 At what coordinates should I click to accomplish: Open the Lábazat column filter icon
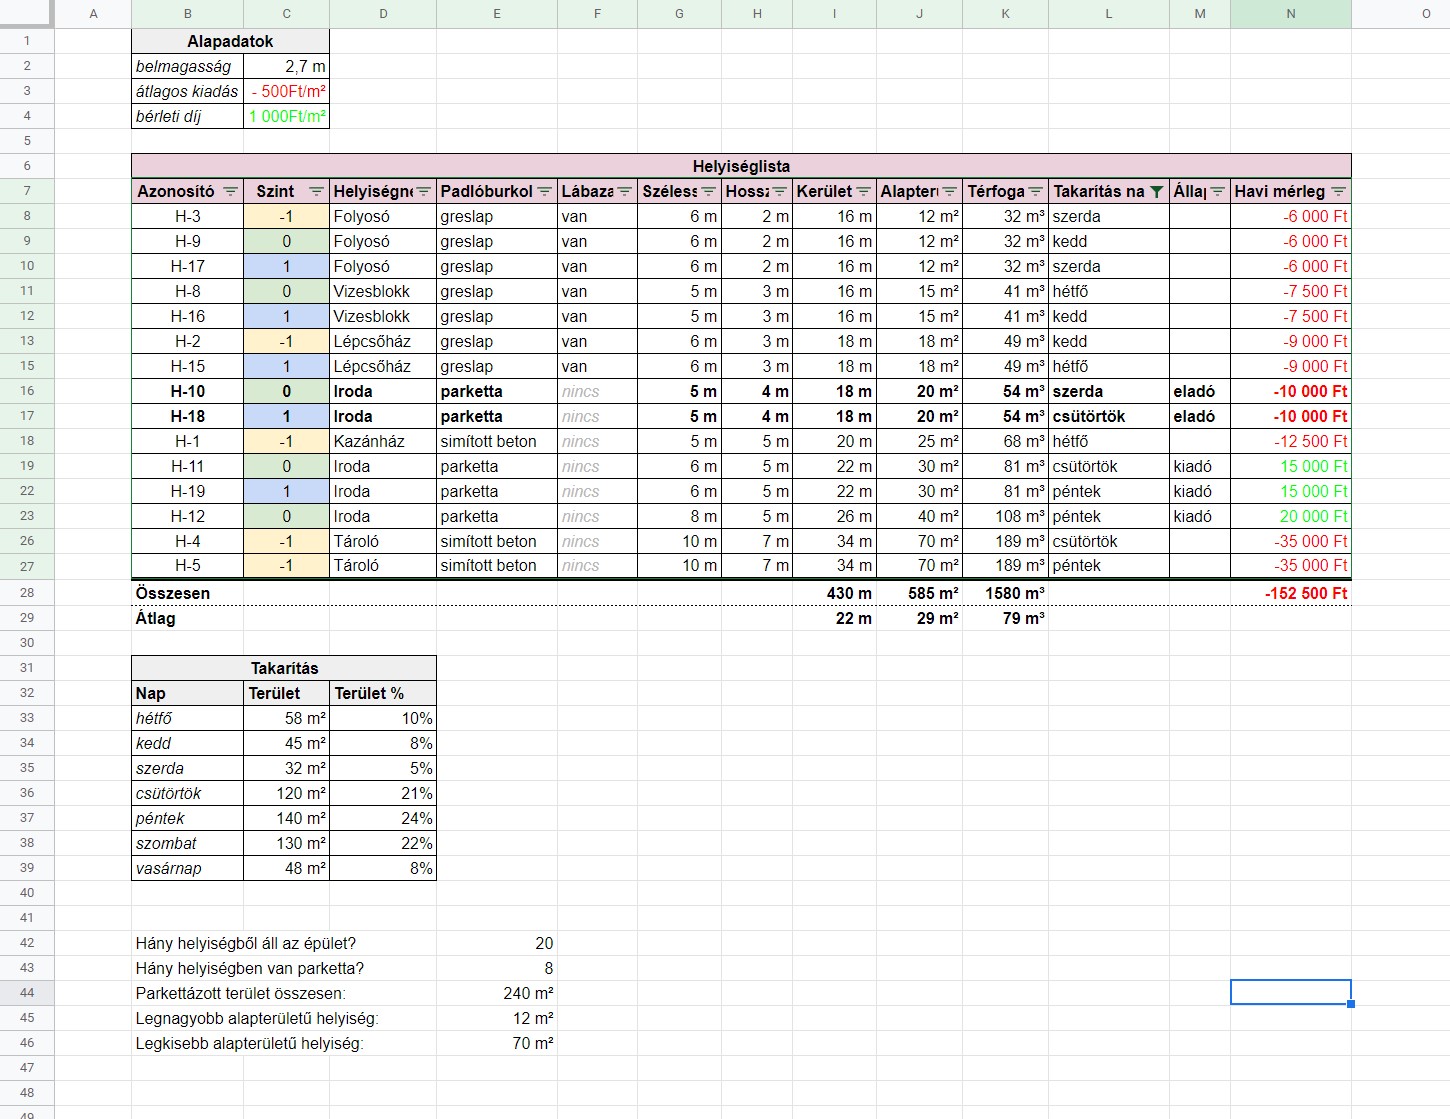point(624,191)
